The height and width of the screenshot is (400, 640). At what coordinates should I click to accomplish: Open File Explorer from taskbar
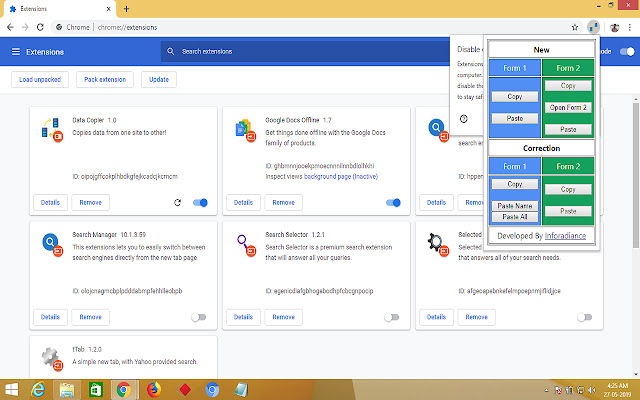click(67, 390)
